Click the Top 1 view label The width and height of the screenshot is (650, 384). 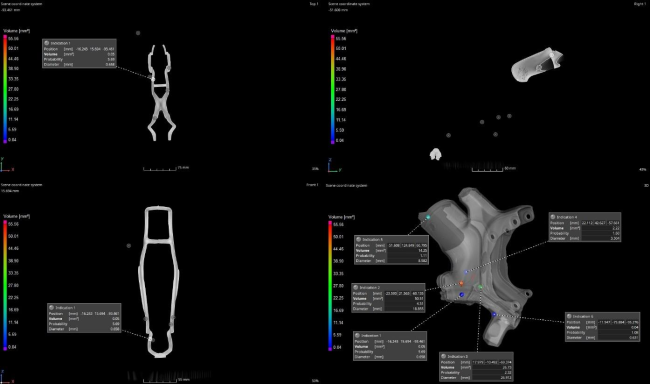click(314, 4)
